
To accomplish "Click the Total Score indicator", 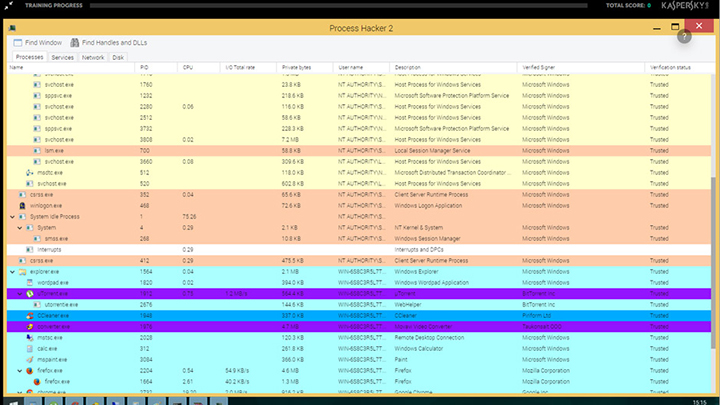I will 628,6.
